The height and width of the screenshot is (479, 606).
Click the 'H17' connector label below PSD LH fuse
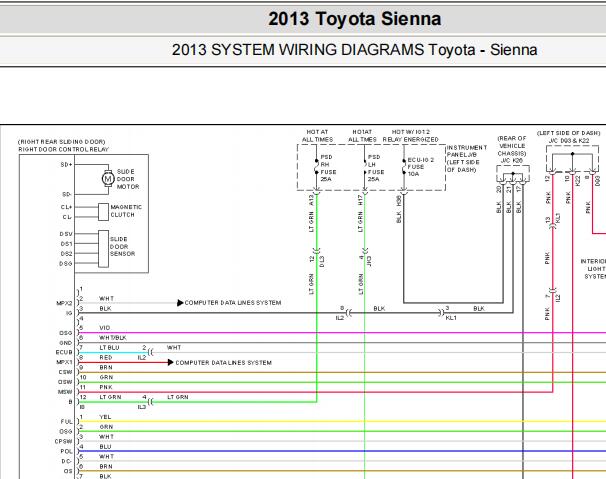pos(360,200)
